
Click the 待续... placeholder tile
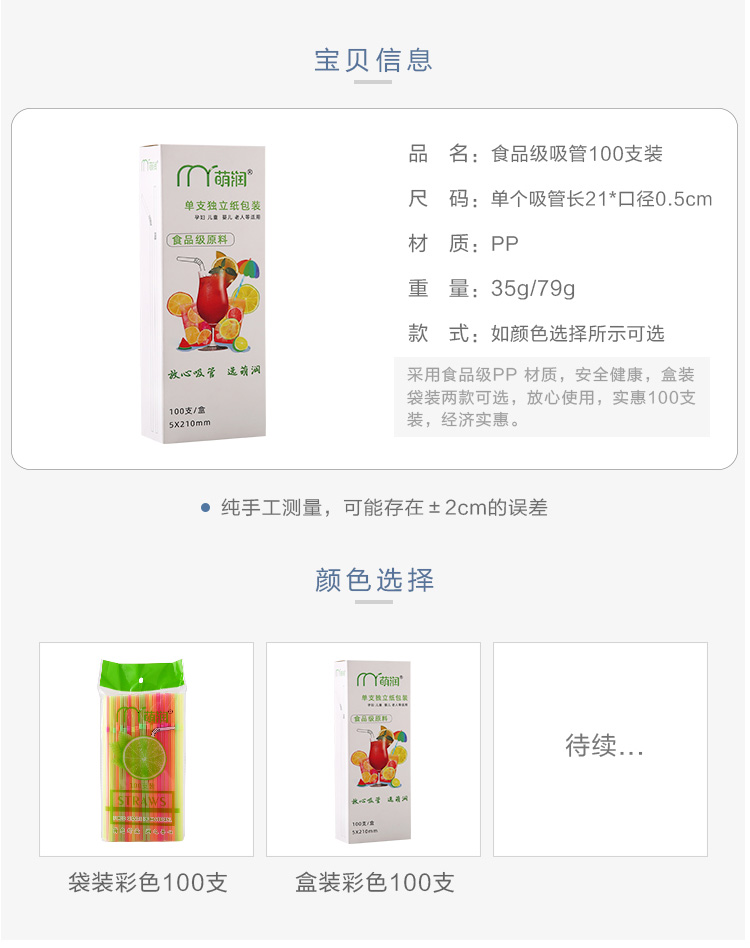(x=600, y=749)
